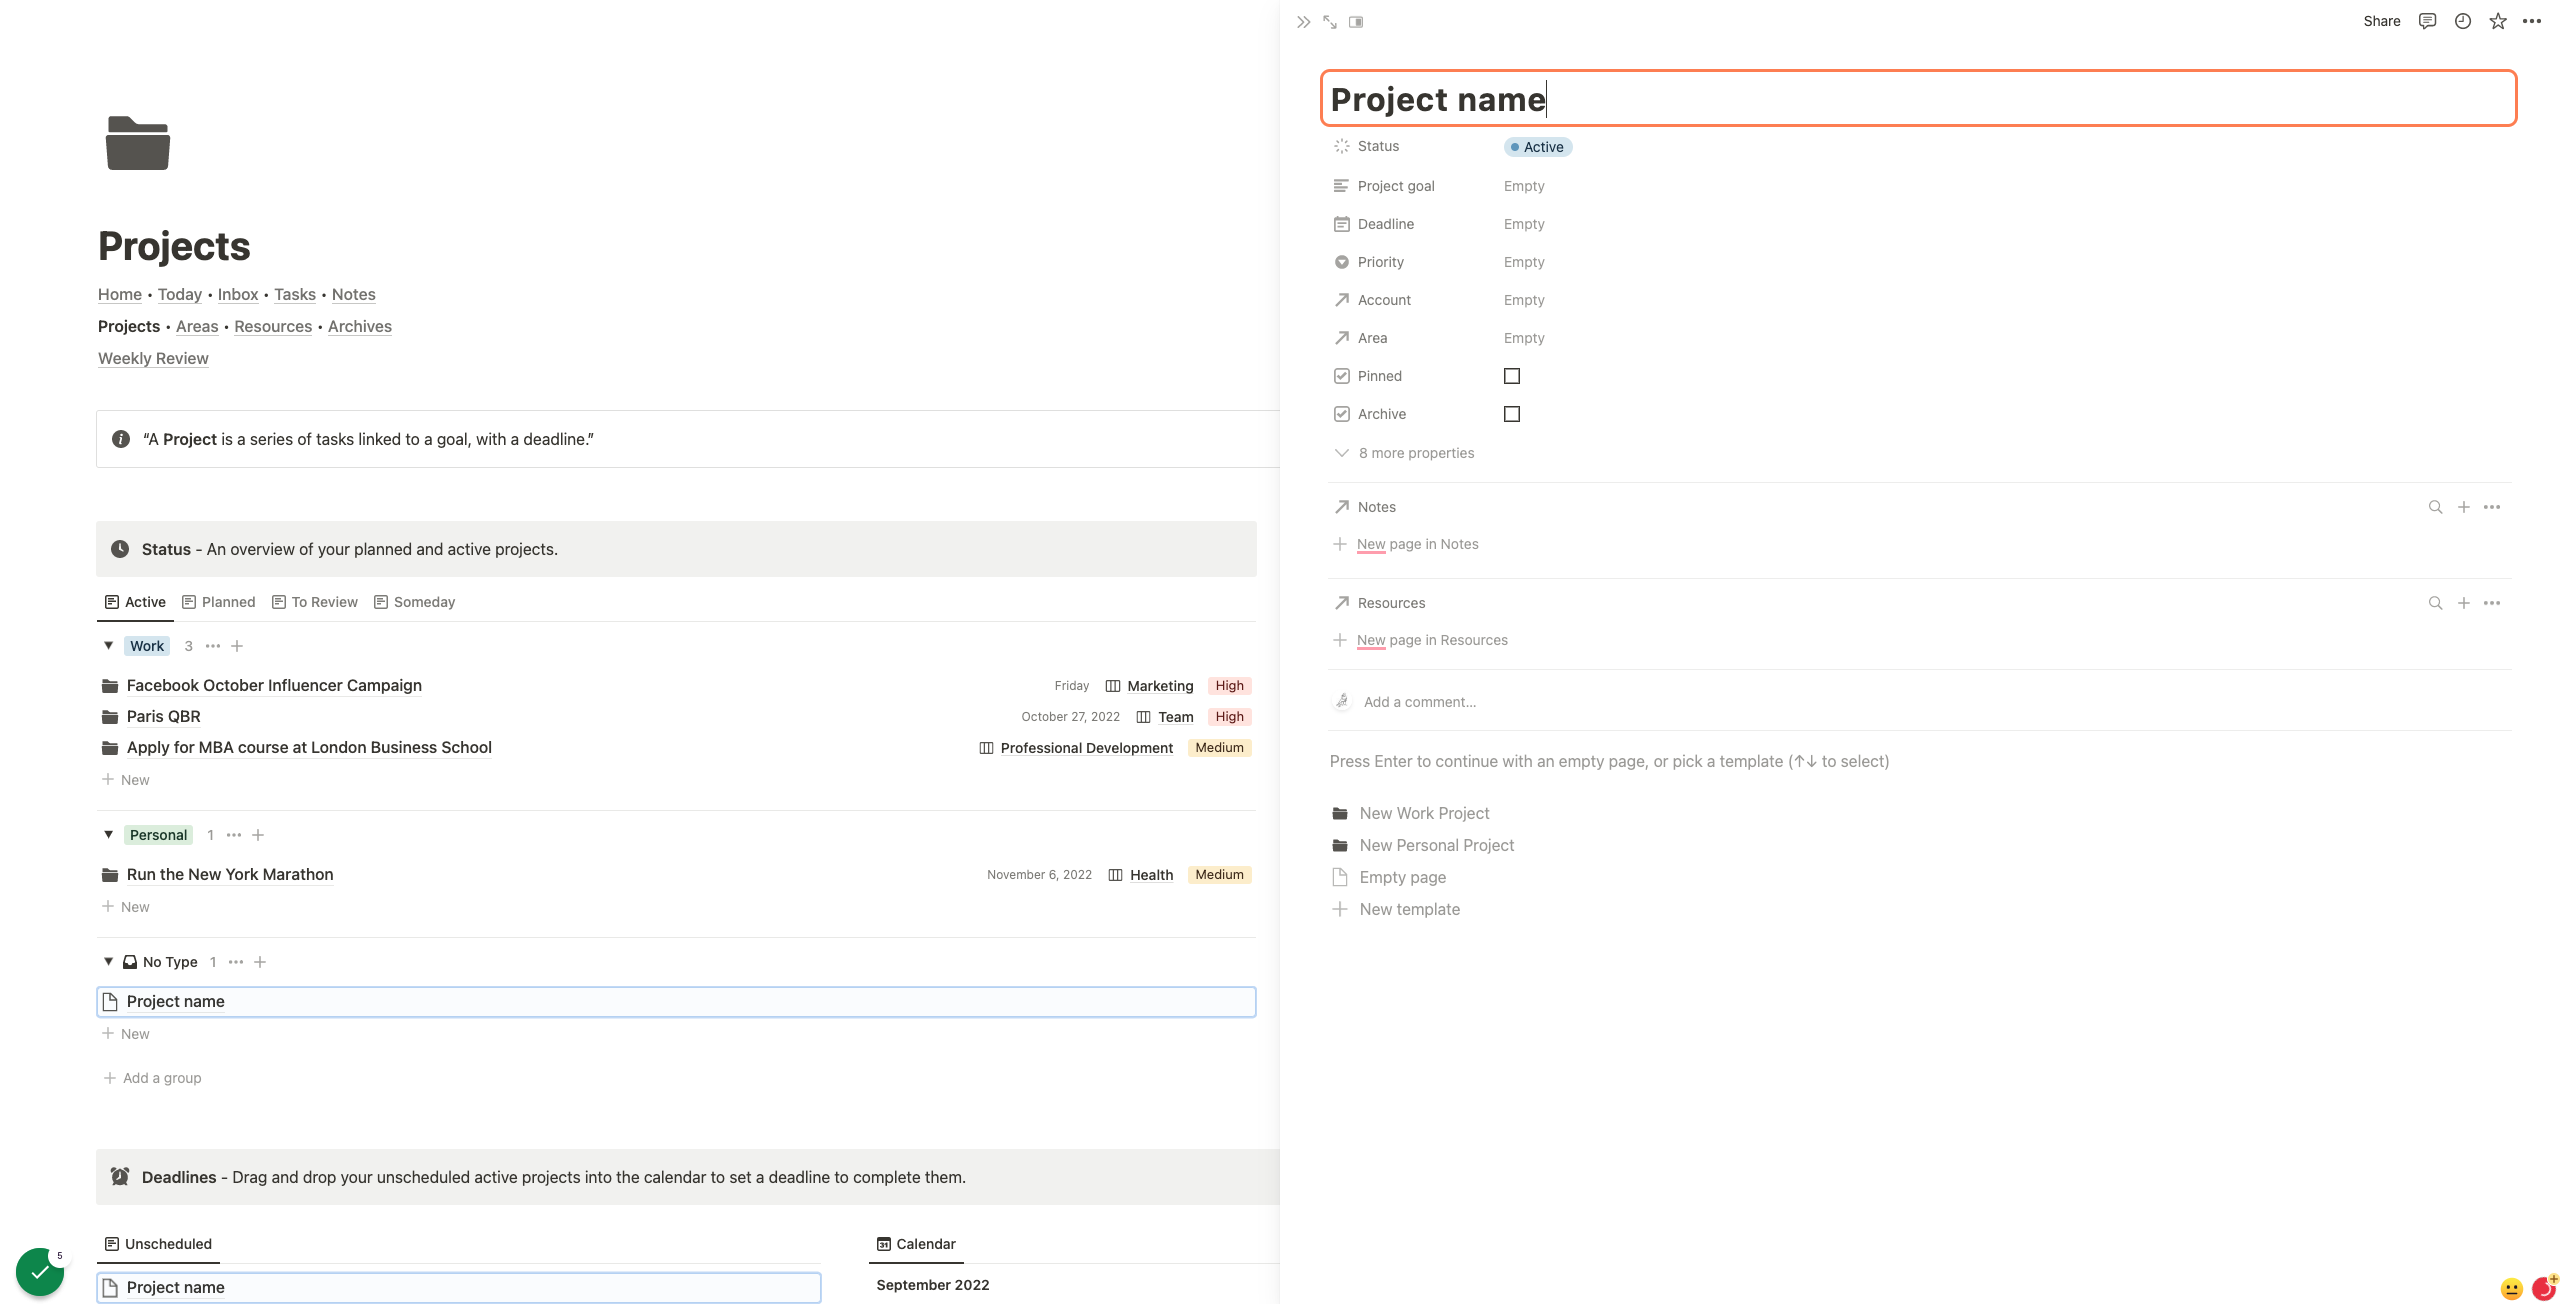Click the Active status tag
The width and height of the screenshot is (2560, 1304).
point(1538,147)
